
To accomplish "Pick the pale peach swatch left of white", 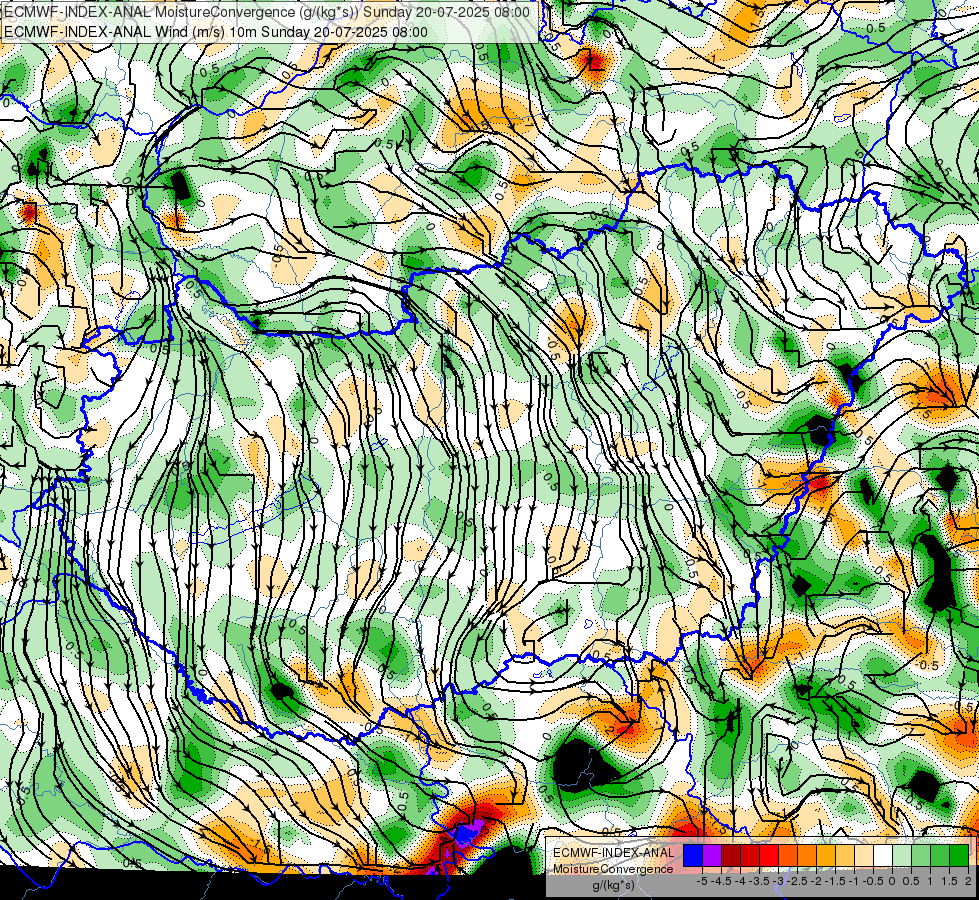I will tap(864, 856).
